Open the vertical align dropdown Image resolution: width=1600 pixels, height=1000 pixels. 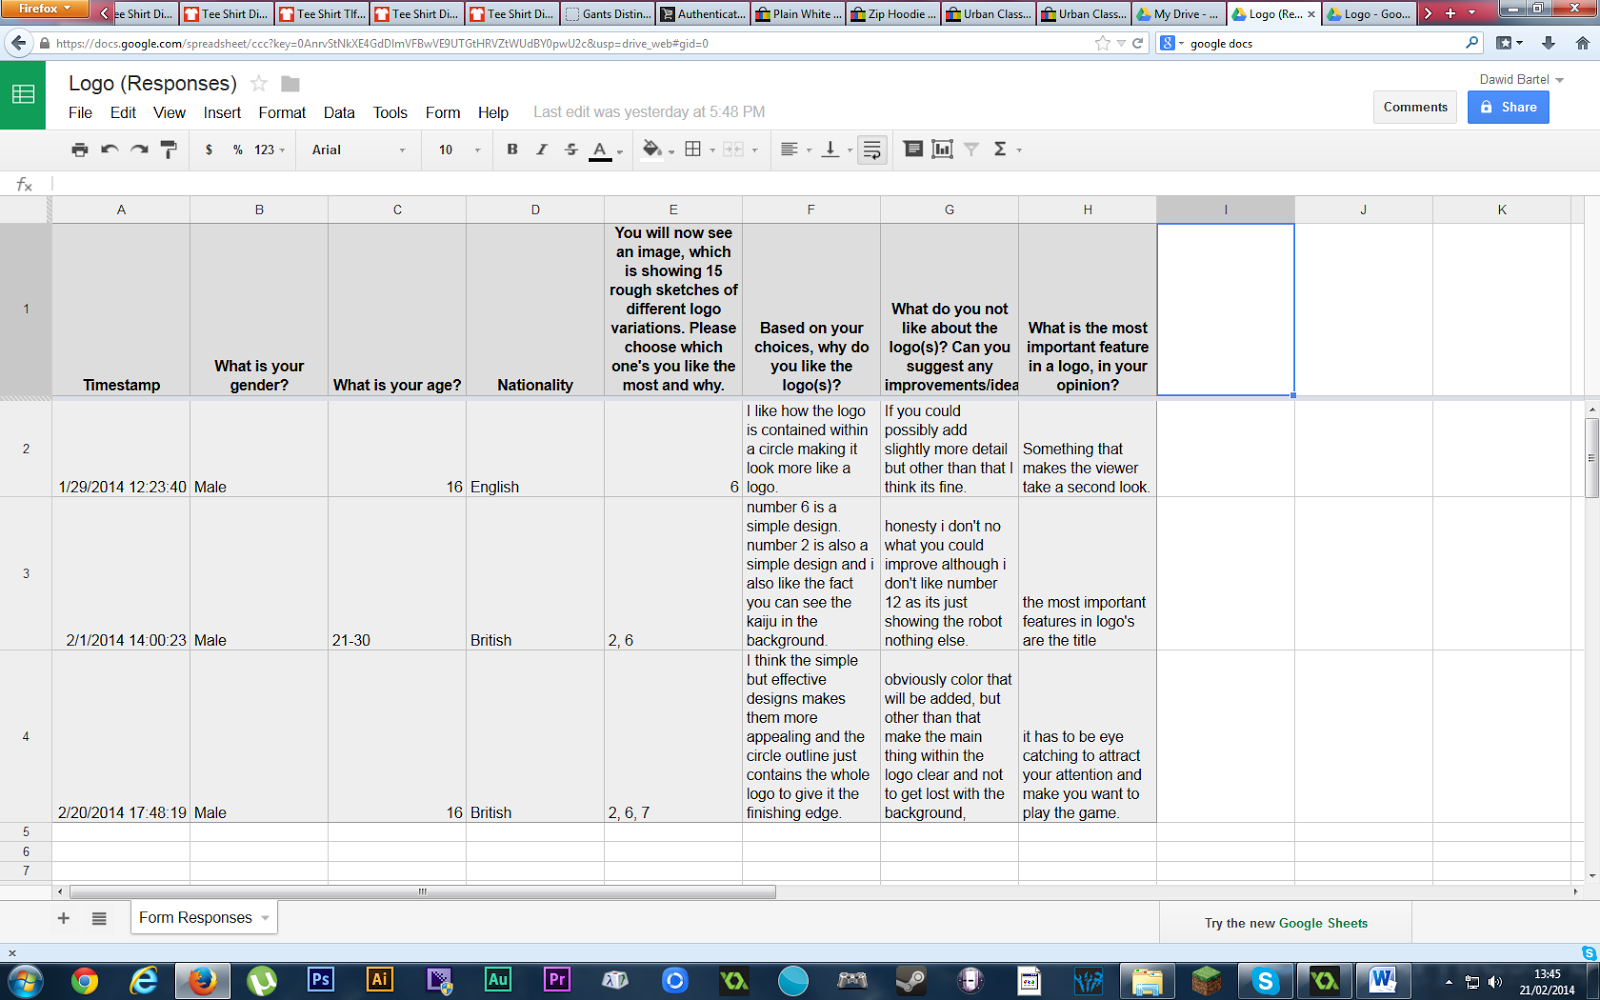tap(836, 149)
